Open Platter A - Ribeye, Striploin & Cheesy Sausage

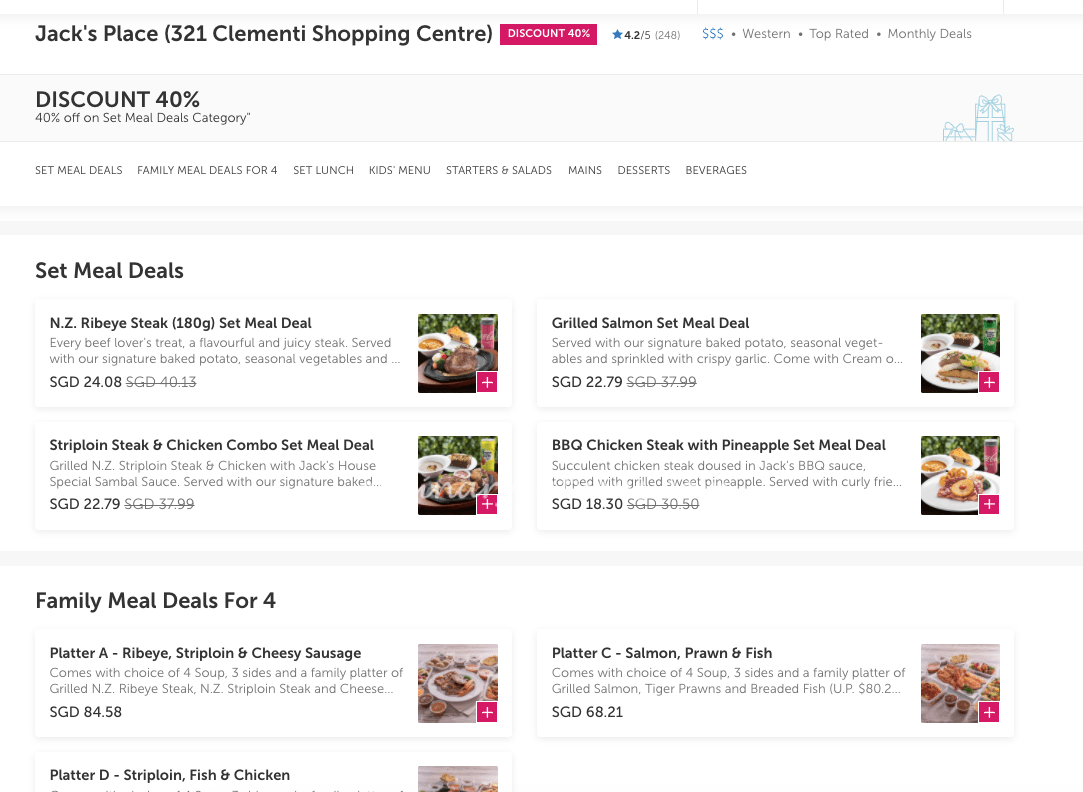coord(205,653)
